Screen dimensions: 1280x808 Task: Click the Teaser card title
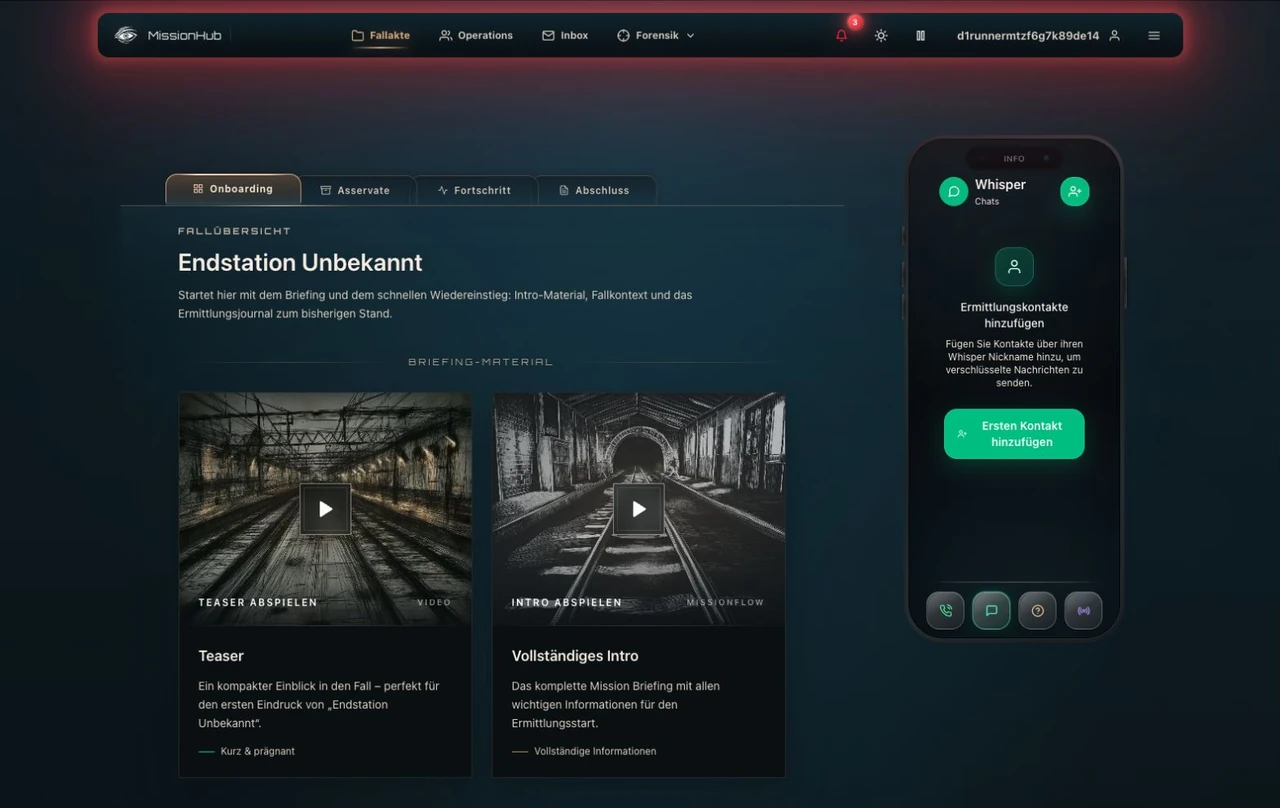click(221, 656)
